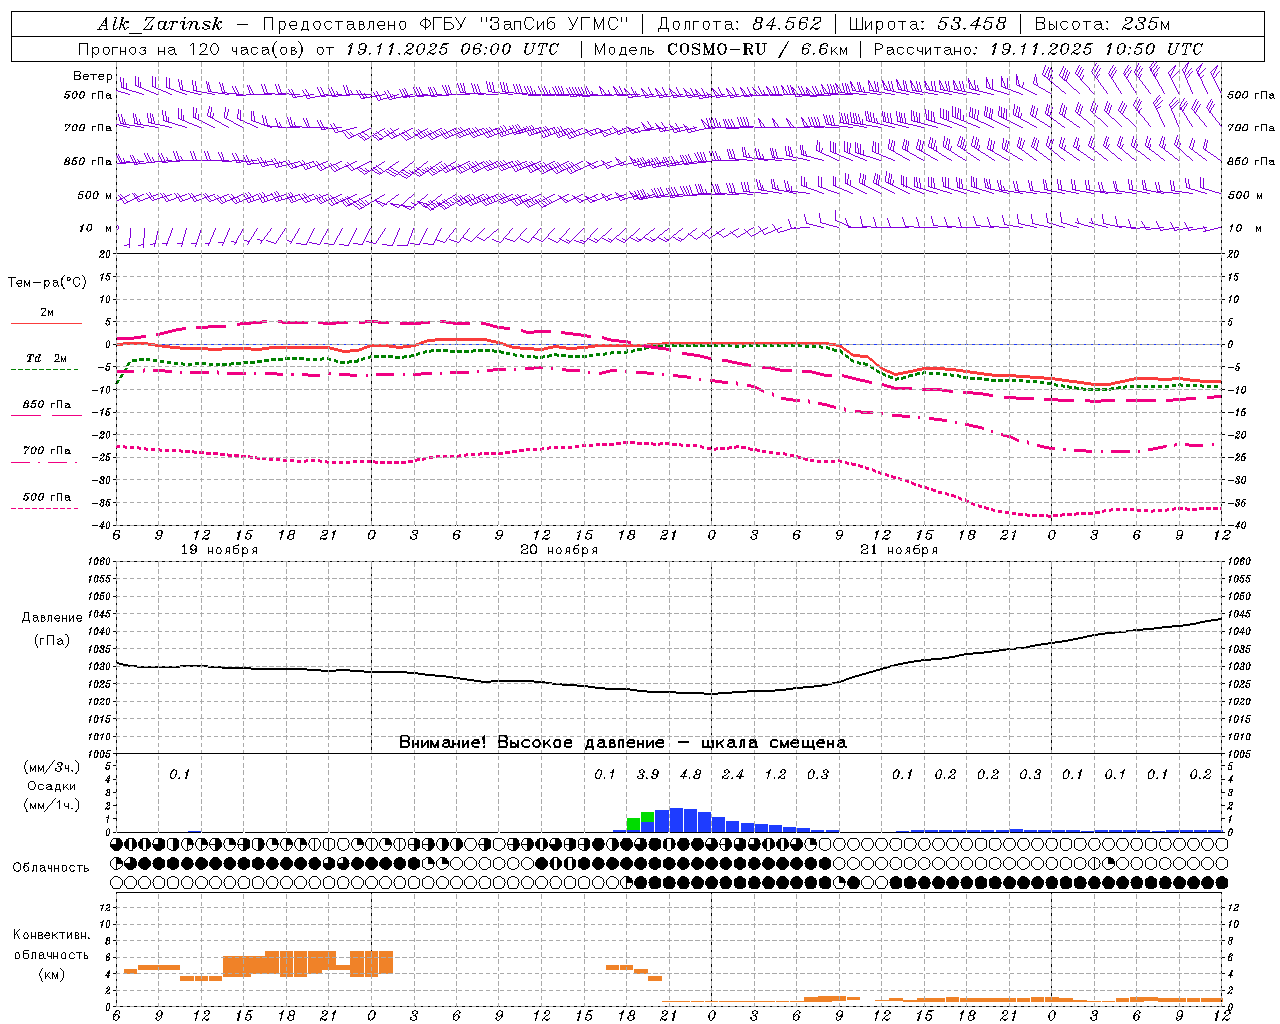The image size is (1280, 1024).
Task: Click the 1.2 precipitation total
Action: [775, 774]
